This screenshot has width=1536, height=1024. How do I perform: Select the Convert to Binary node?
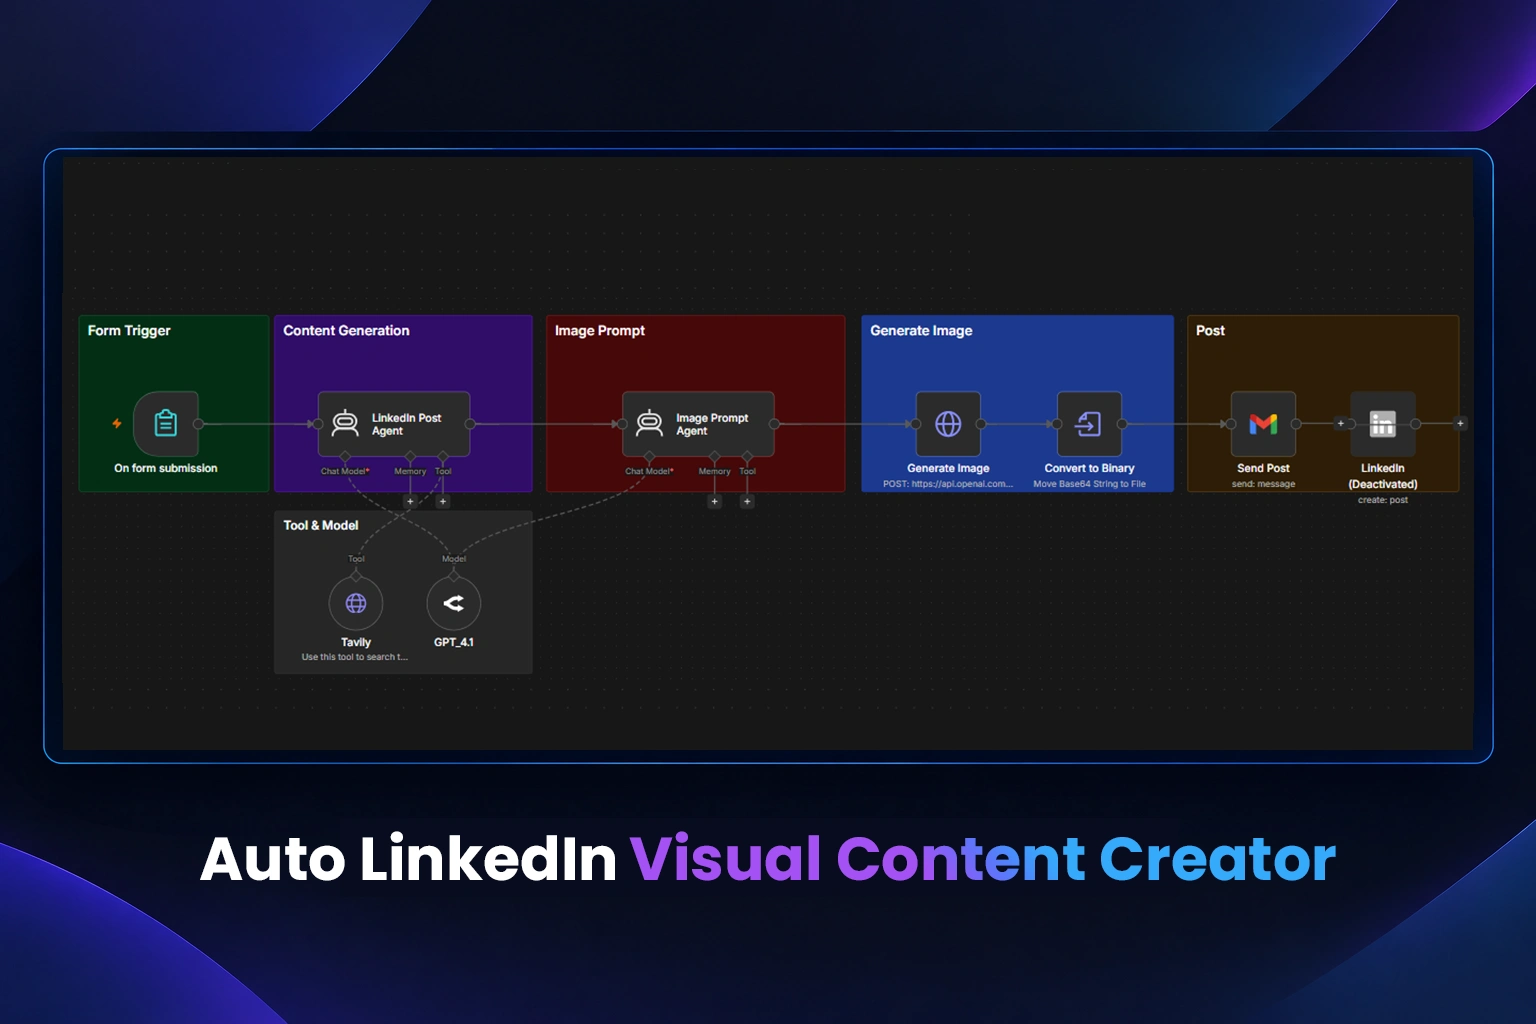tap(1089, 424)
